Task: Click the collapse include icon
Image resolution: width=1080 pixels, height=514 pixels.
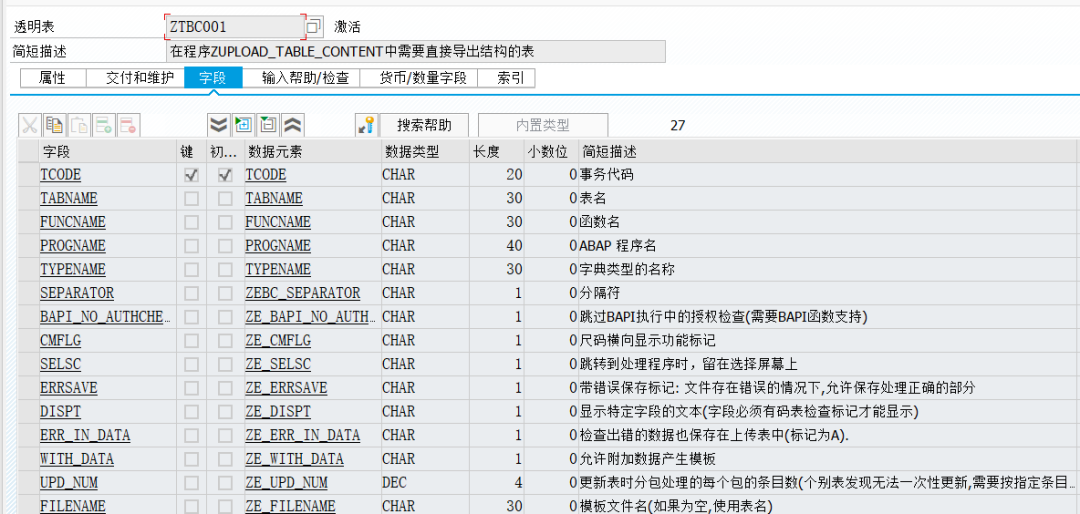Action: pyautogui.click(x=269, y=125)
